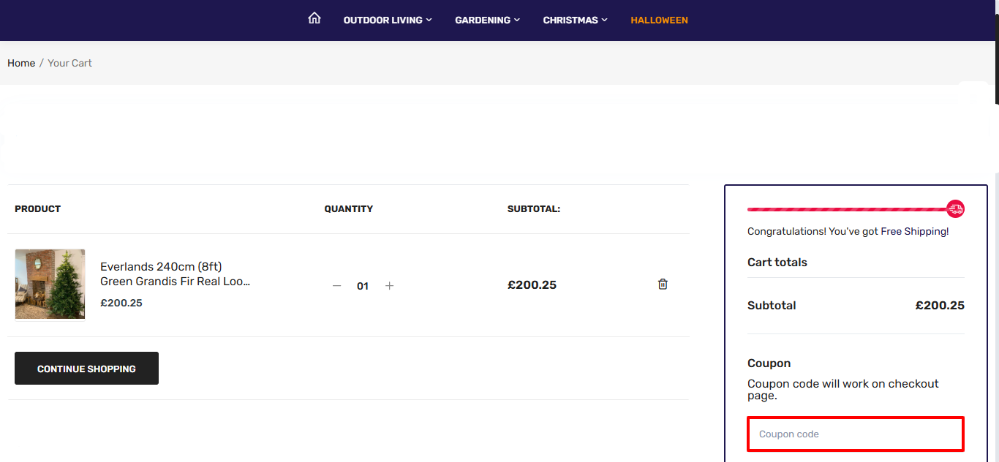
Task: Click the Continue Shopping button
Action: point(87,368)
